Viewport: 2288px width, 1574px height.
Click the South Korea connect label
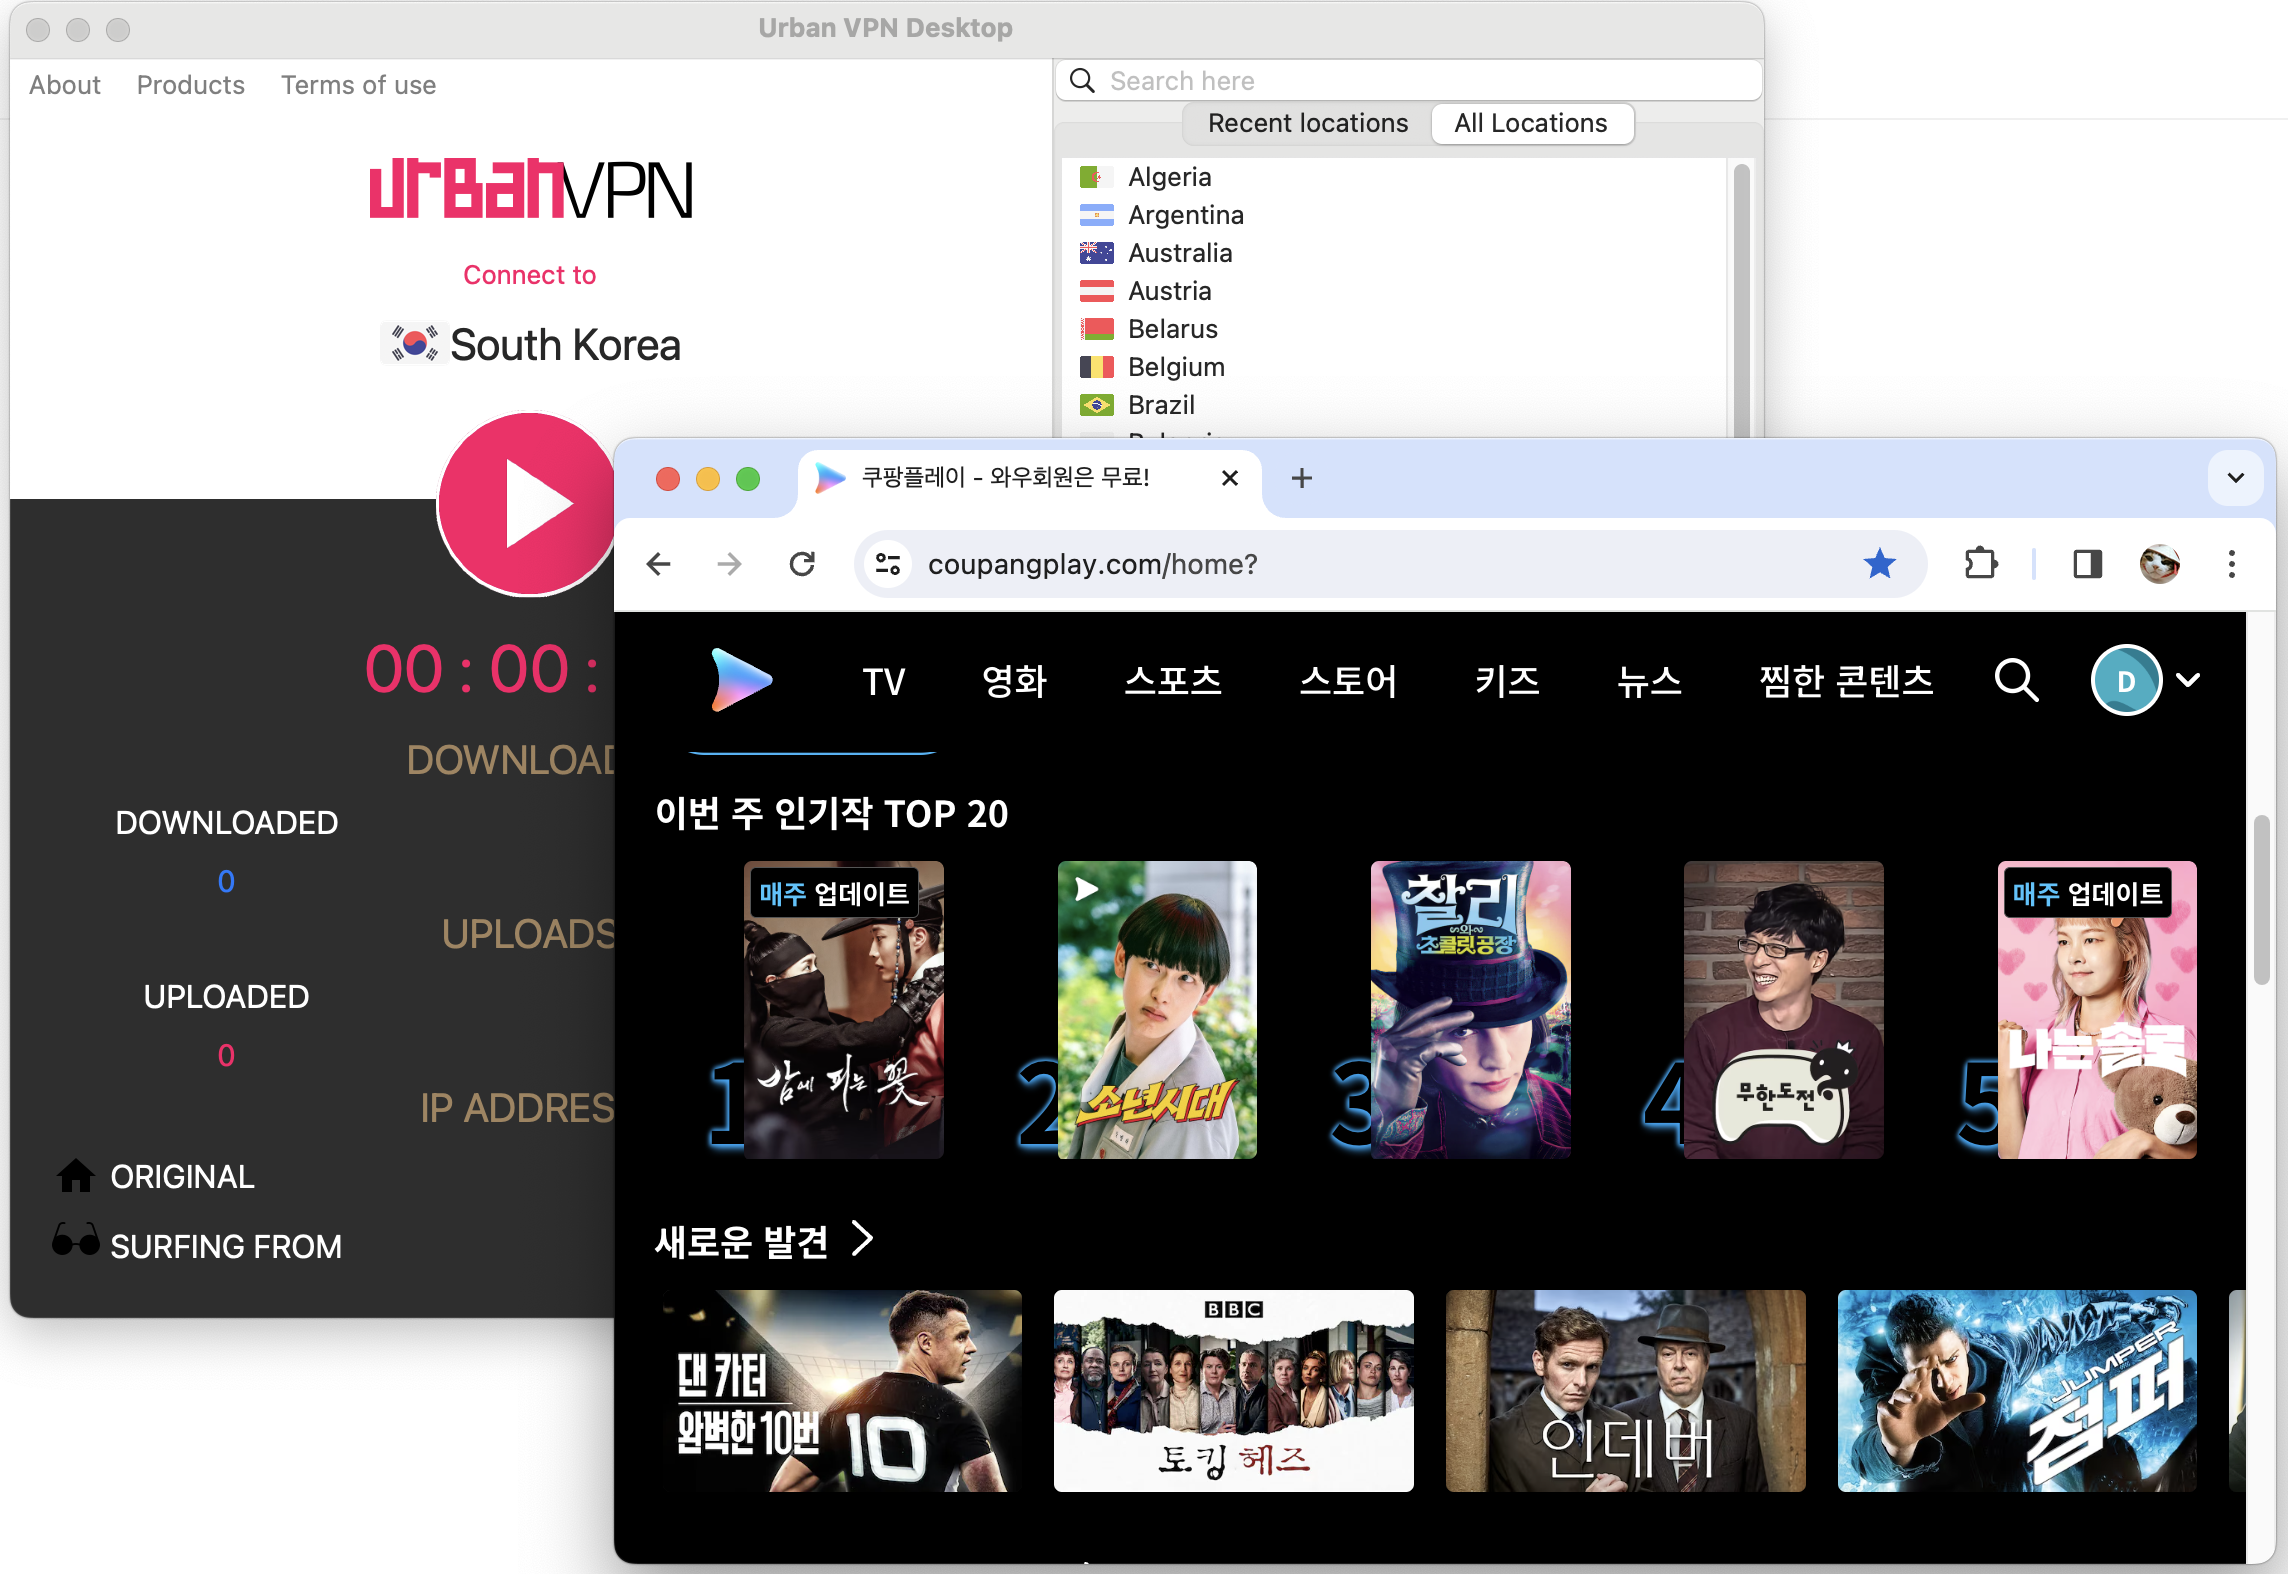click(565, 345)
